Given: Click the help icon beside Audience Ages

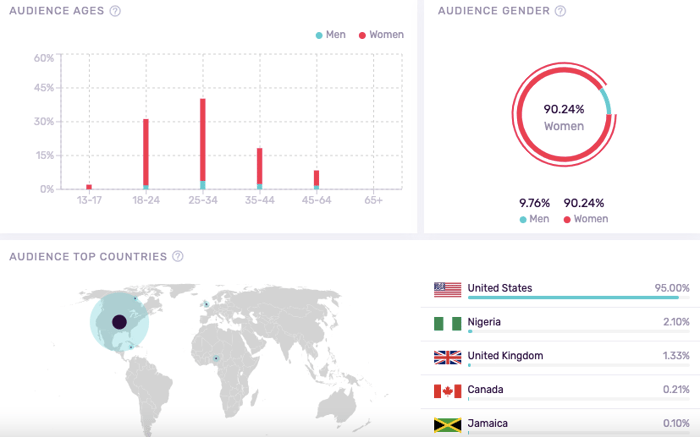Looking at the screenshot, I should pyautogui.click(x=115, y=11).
